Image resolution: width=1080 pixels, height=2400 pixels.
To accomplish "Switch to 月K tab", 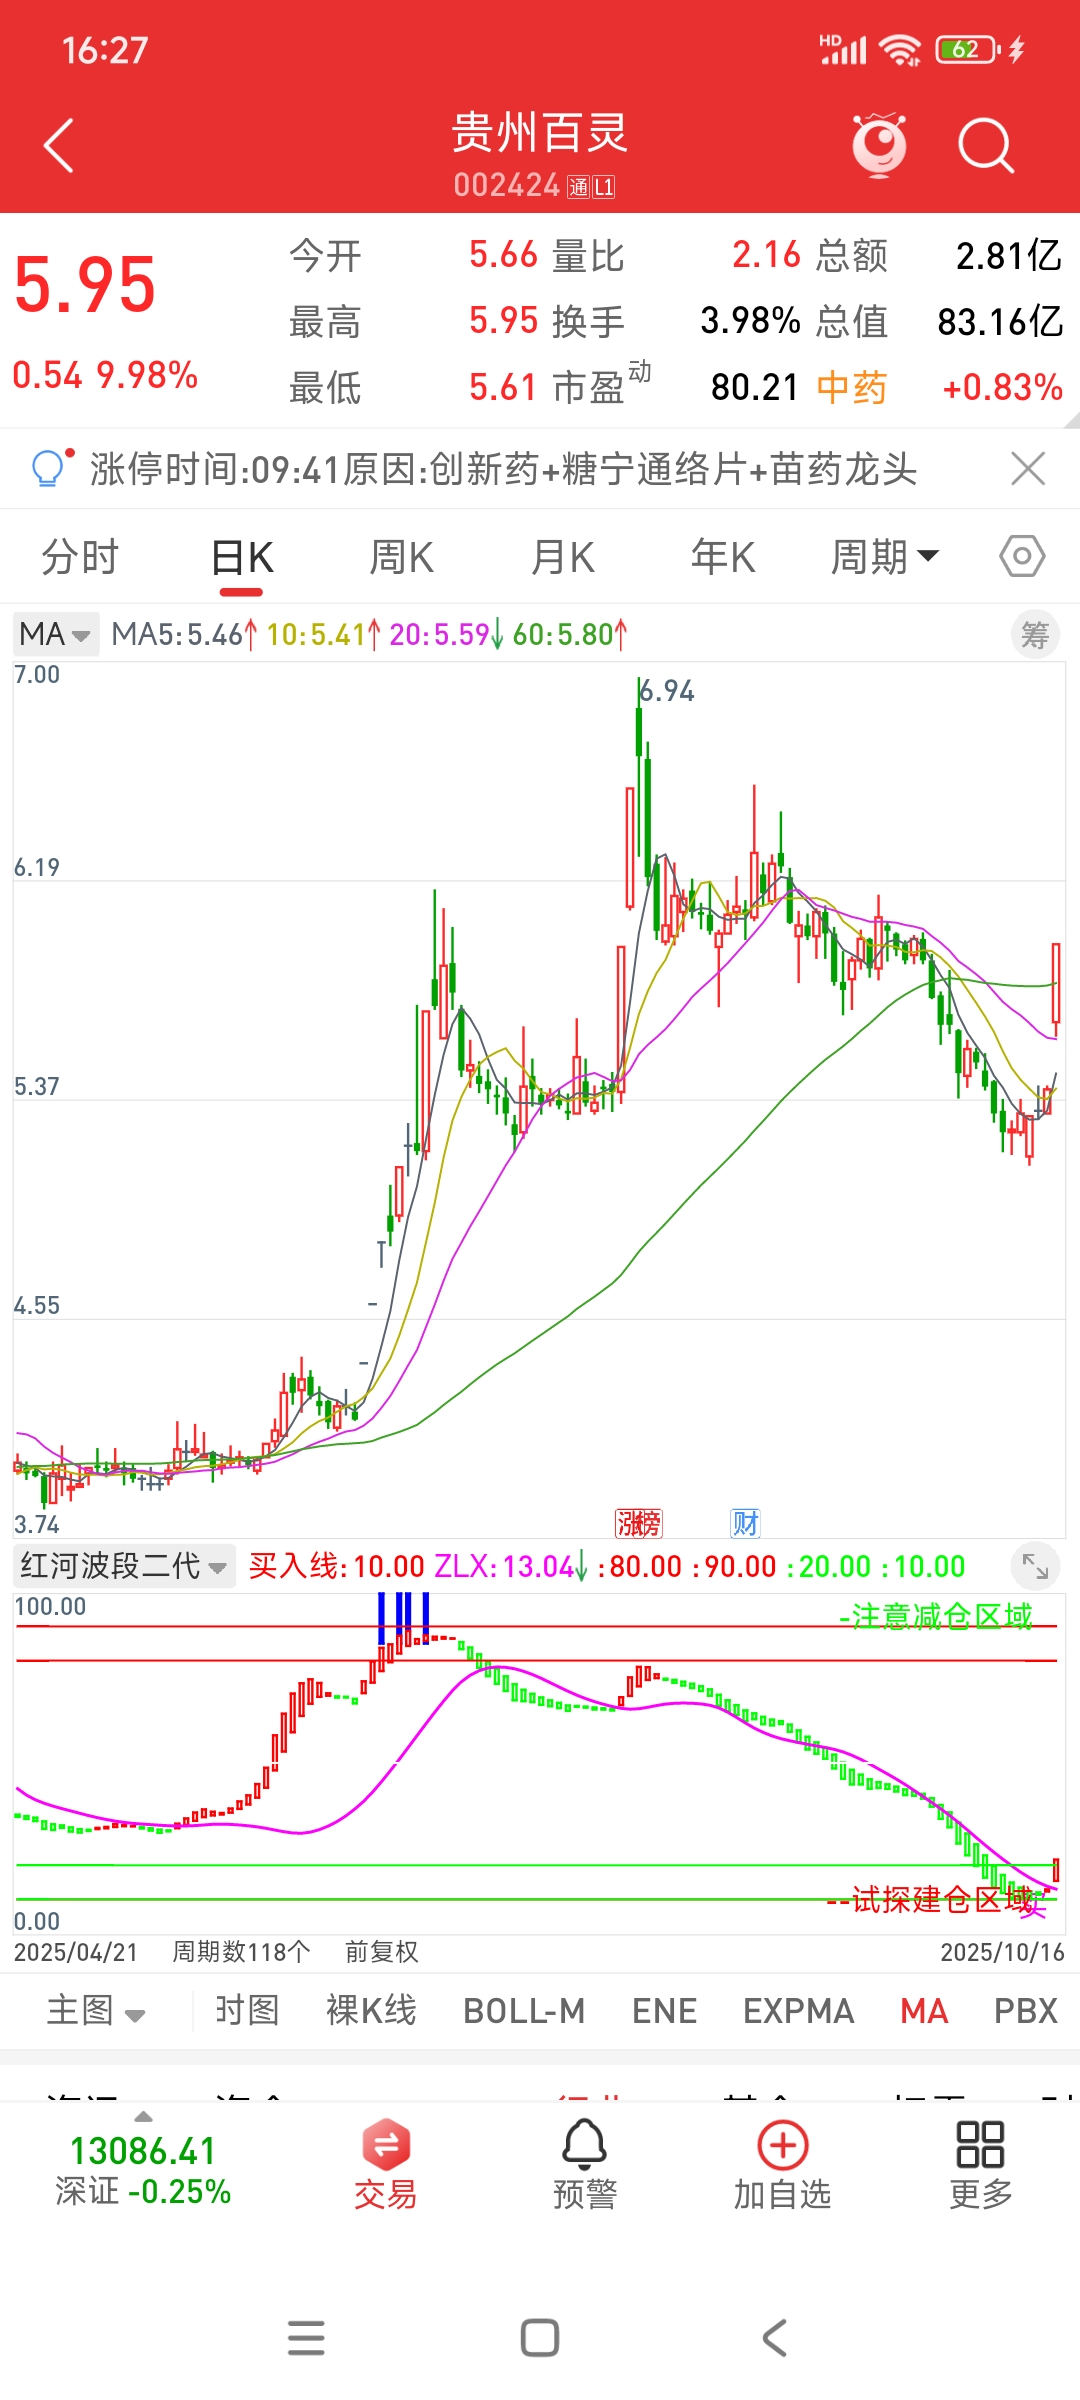I will click(x=563, y=557).
